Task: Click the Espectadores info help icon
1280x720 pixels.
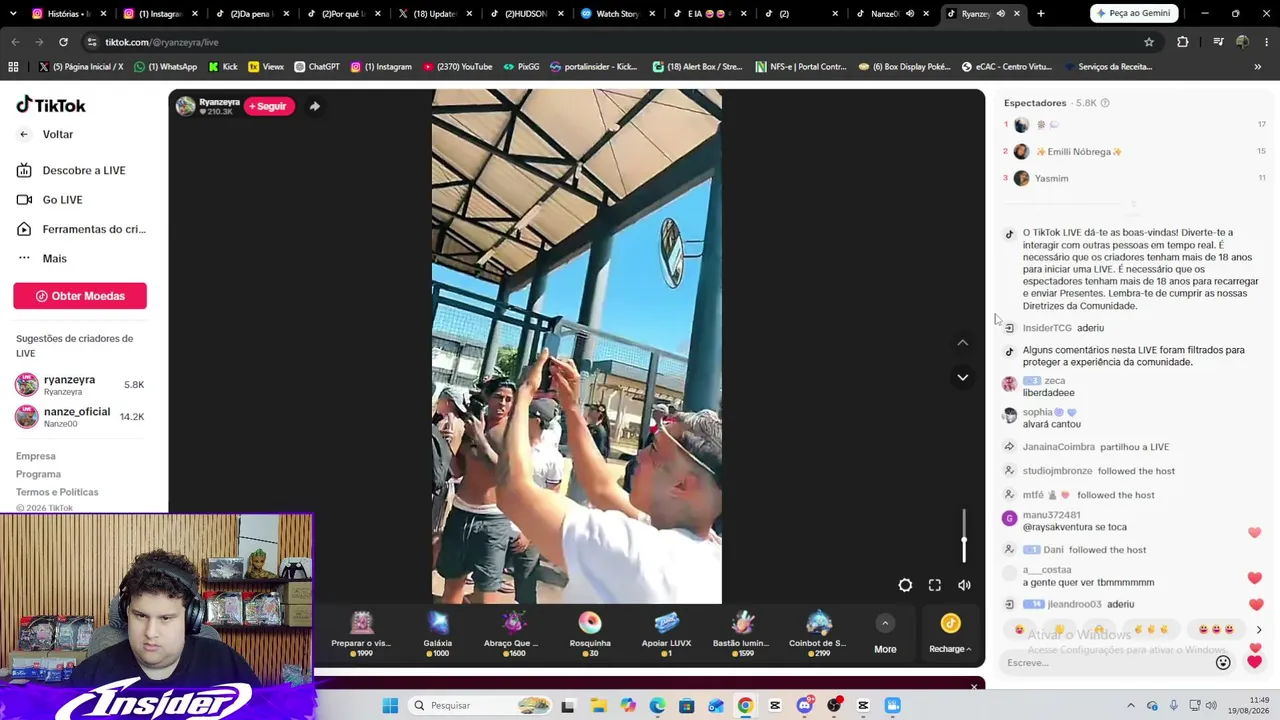Action: click(x=1105, y=103)
